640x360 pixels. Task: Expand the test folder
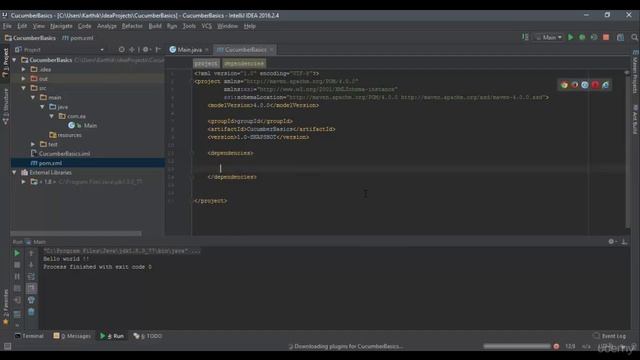point(33,144)
